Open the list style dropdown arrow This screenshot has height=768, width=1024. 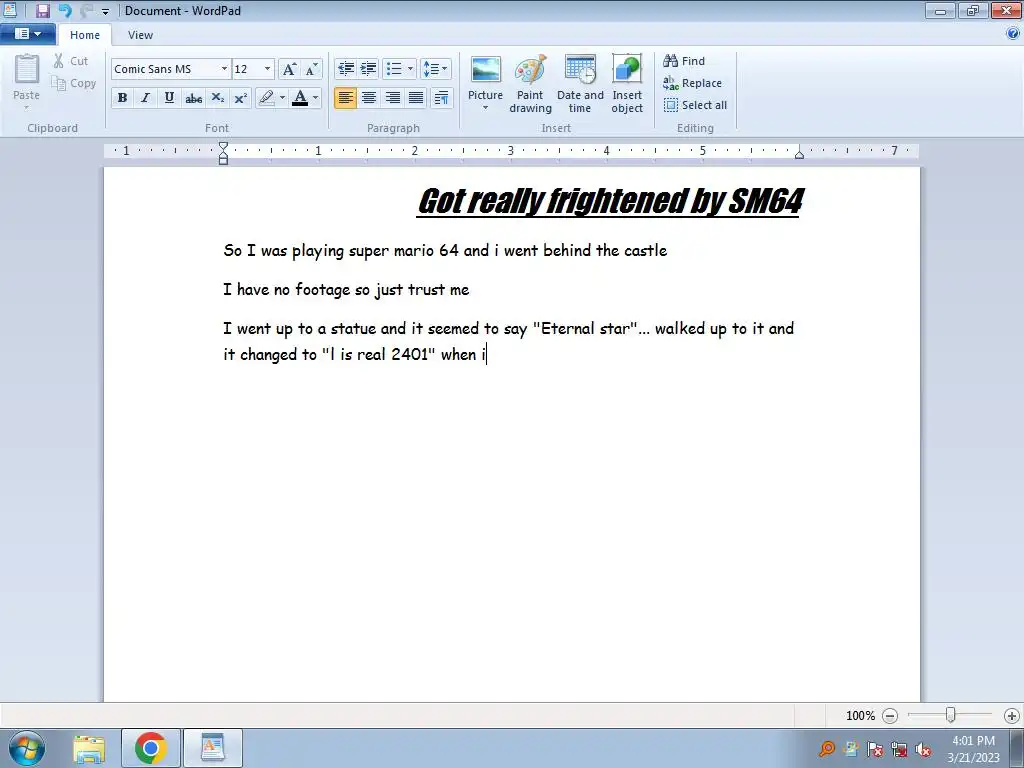point(410,69)
